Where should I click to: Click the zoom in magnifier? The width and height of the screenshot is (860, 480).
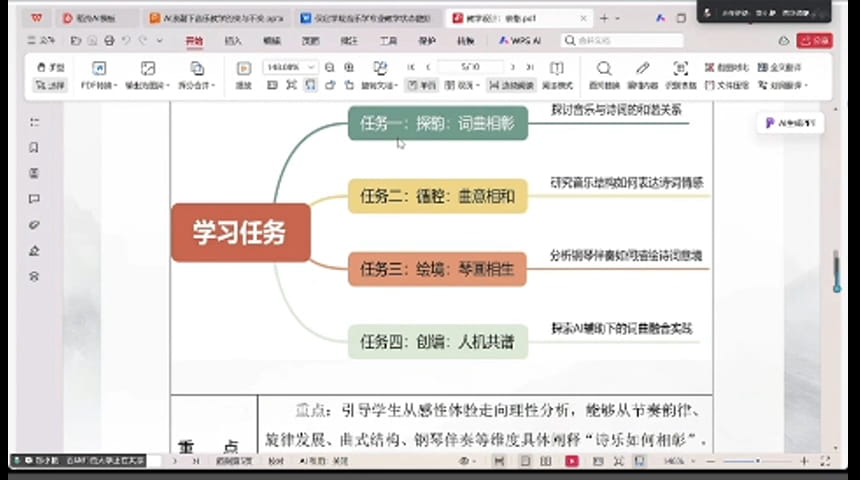click(x=349, y=67)
